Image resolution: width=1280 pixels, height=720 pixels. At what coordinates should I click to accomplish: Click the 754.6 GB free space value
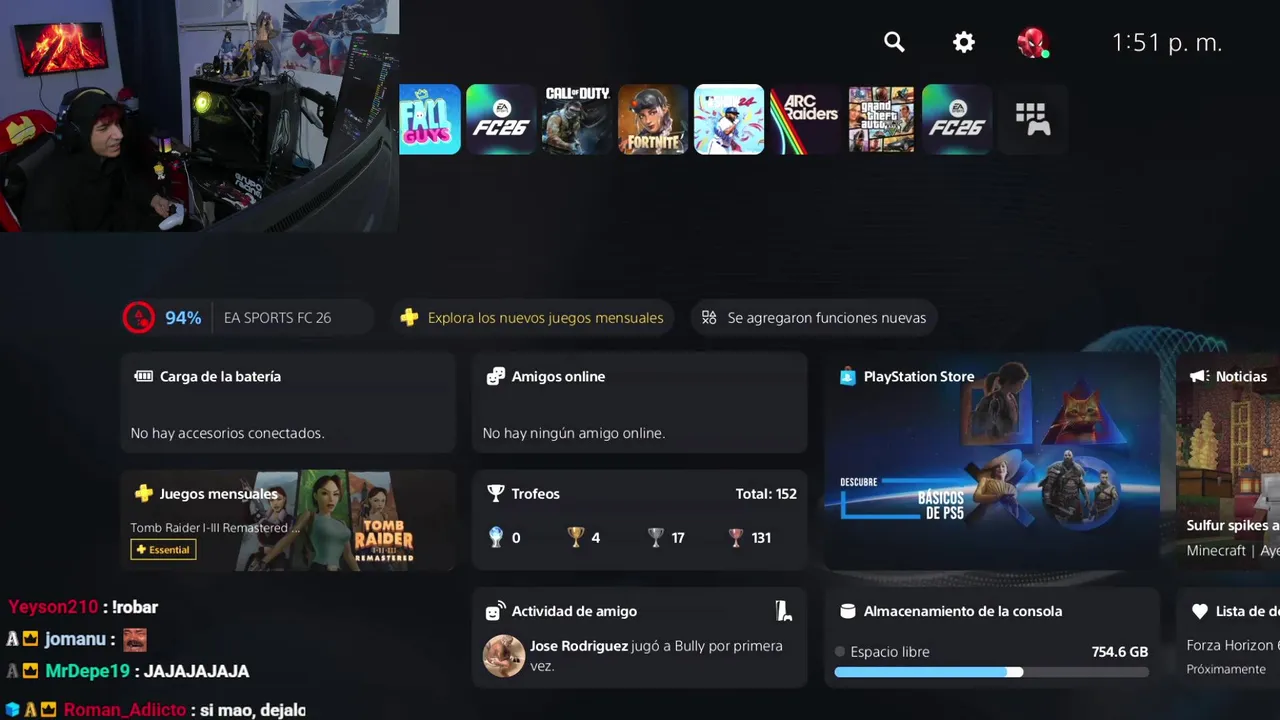pos(1120,652)
